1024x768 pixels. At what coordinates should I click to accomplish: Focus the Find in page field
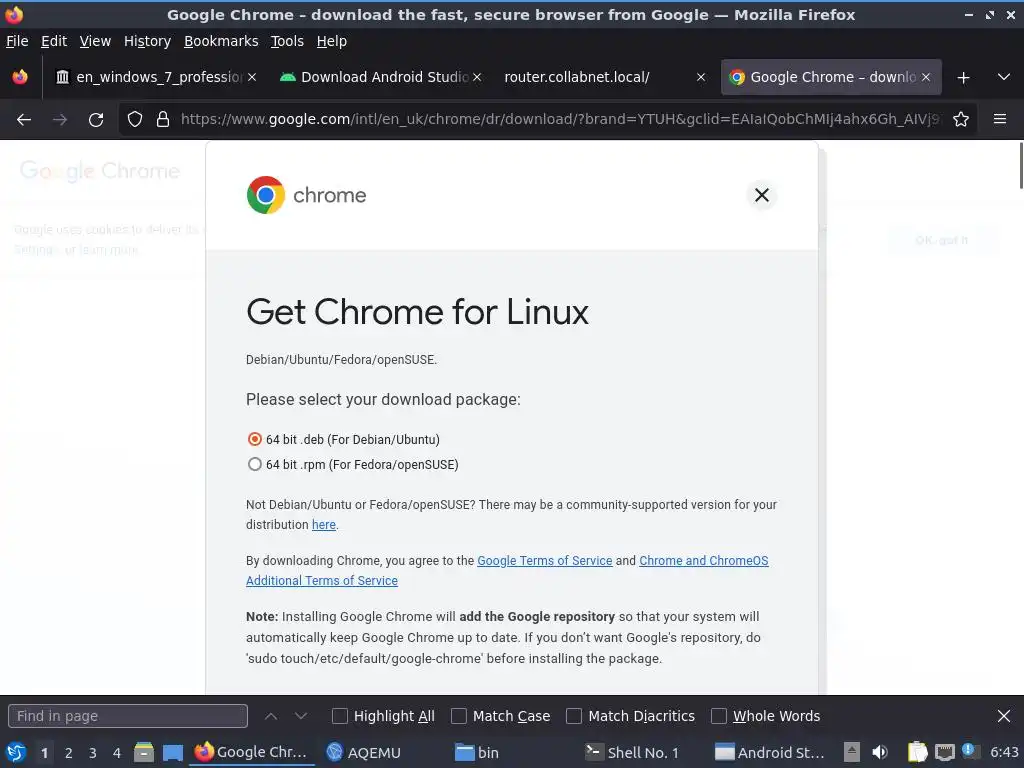[x=128, y=716]
